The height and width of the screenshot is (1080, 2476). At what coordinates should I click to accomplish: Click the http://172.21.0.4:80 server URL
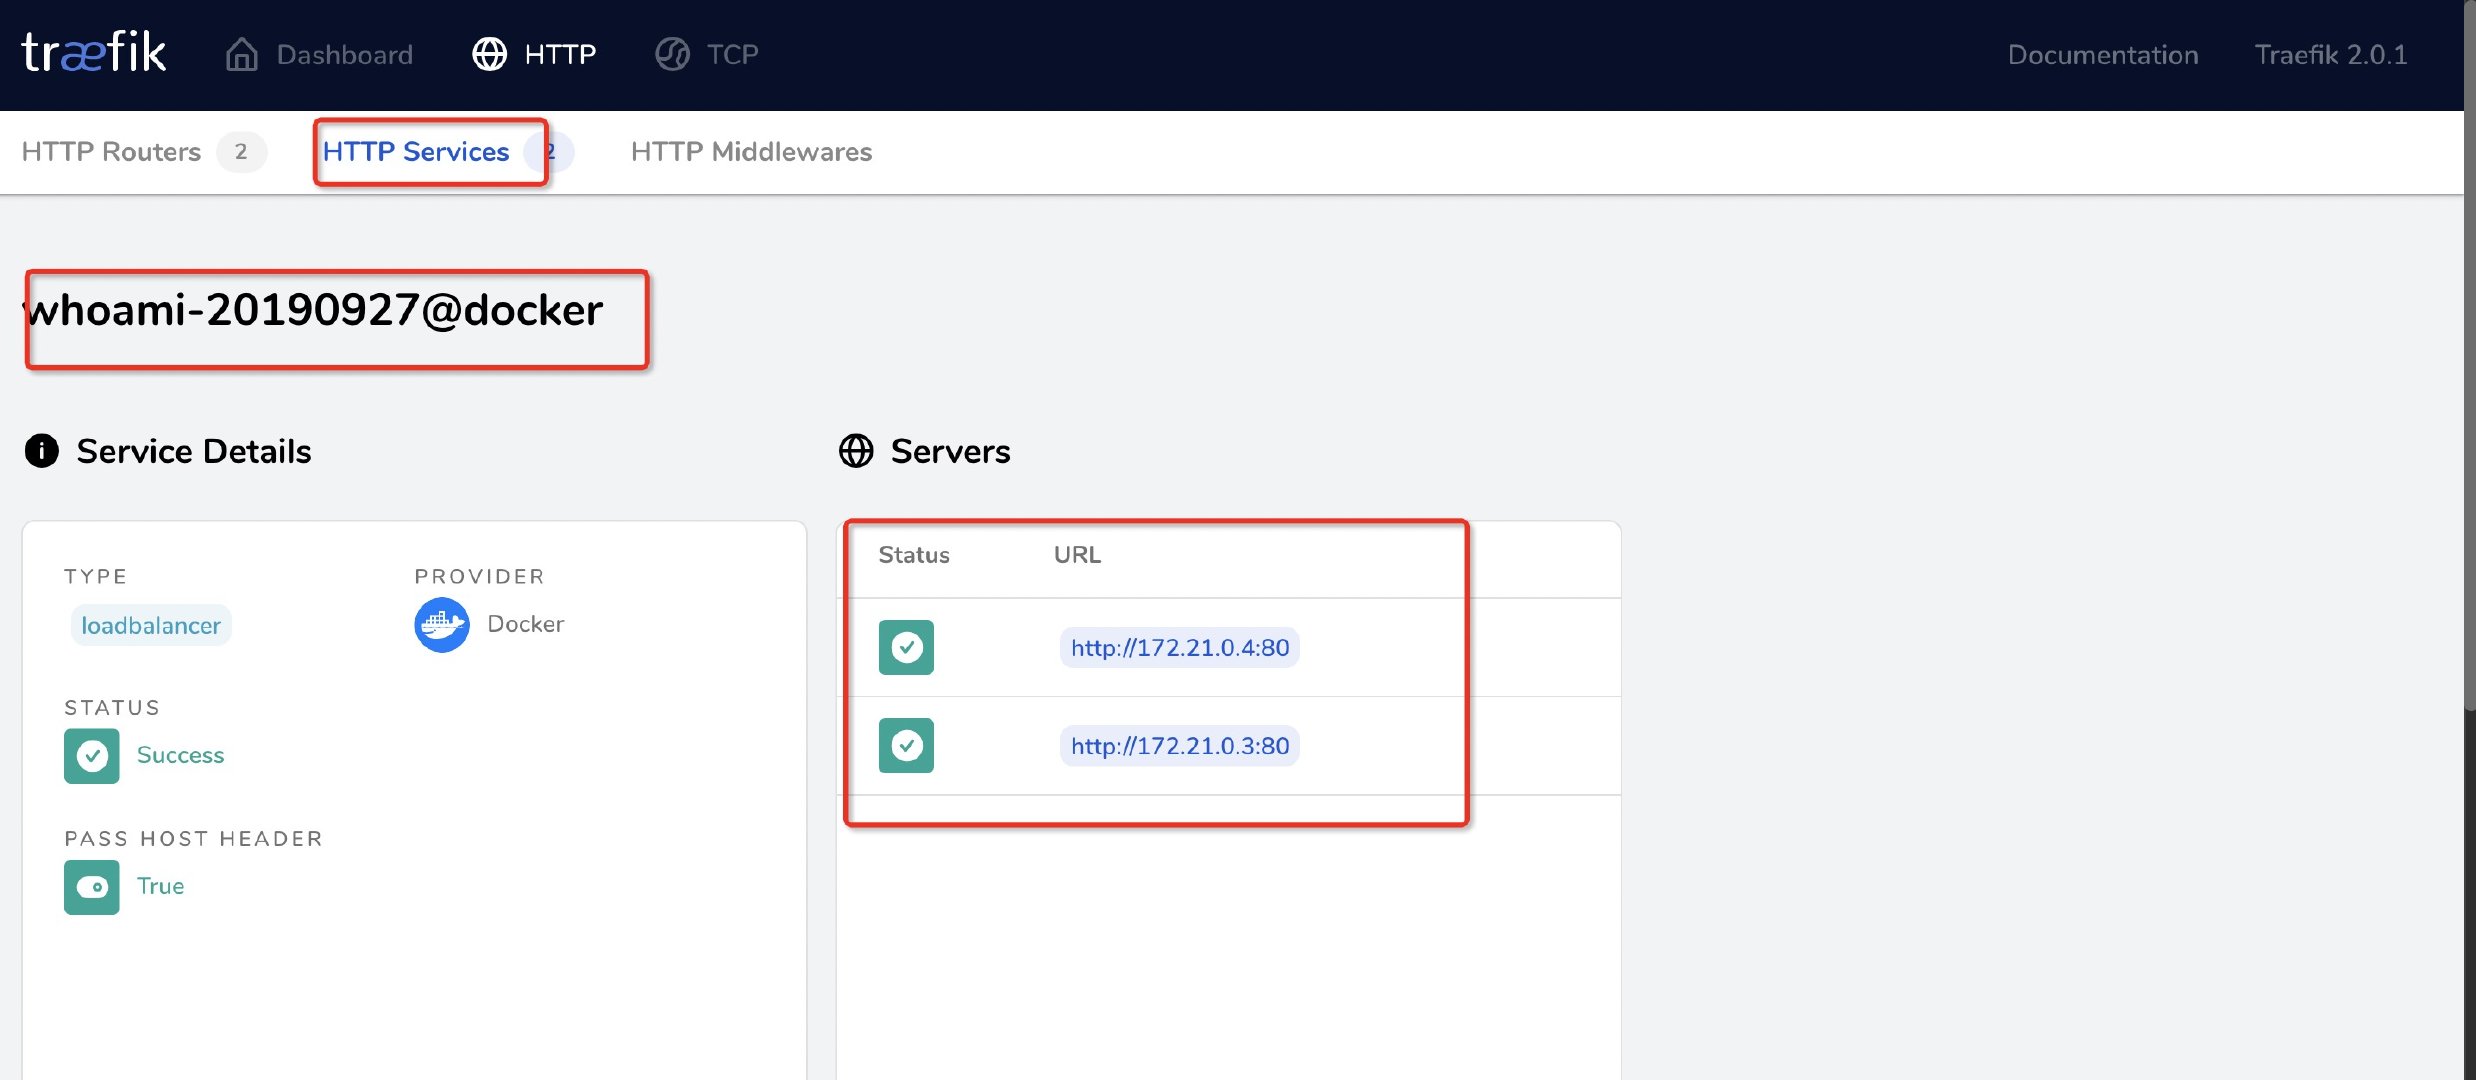tap(1179, 648)
